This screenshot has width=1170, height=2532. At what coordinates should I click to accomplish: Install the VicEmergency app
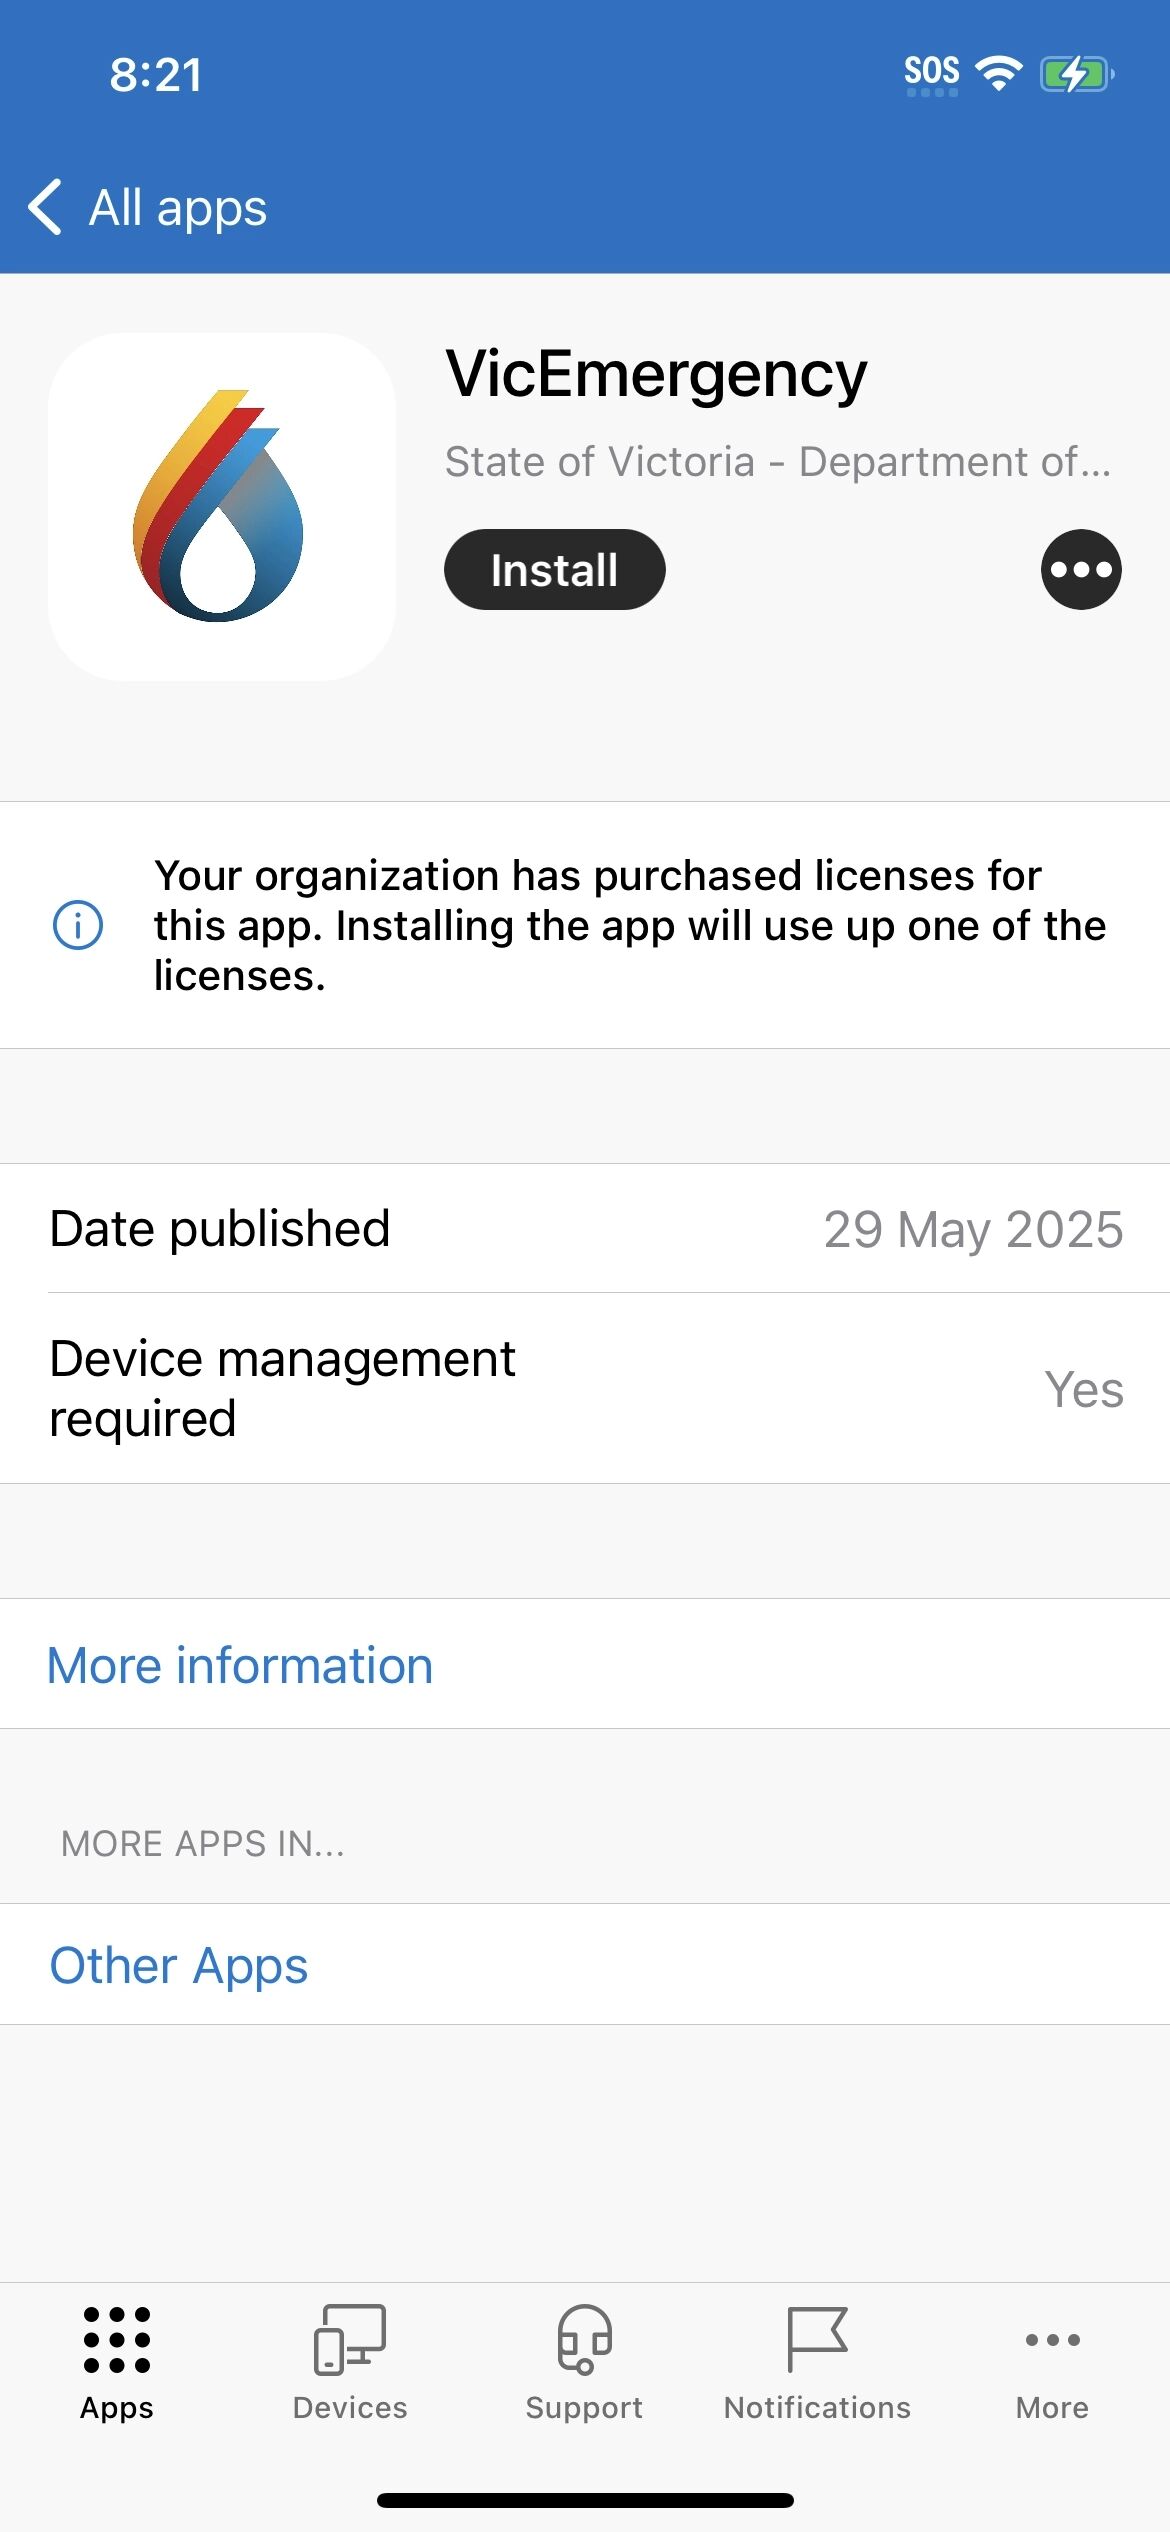click(555, 569)
